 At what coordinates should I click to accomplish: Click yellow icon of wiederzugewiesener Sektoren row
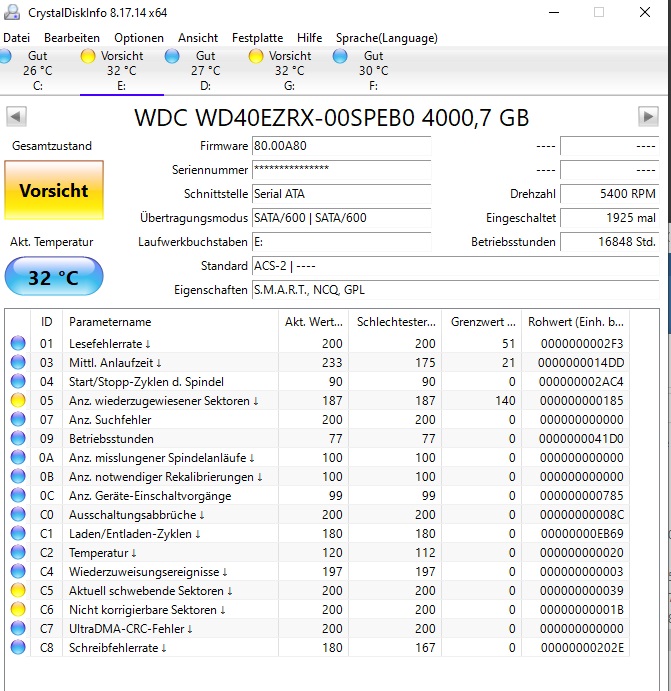click(18, 400)
